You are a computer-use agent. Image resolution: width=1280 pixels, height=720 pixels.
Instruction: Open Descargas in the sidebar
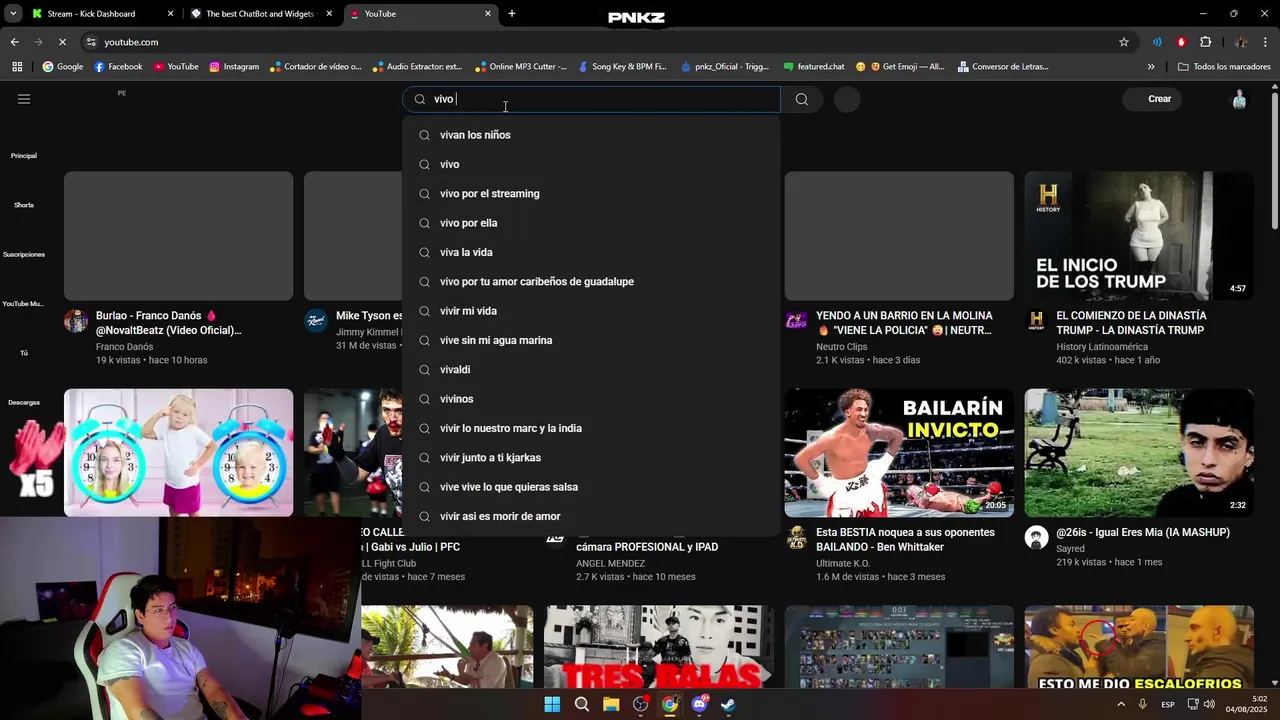pyautogui.click(x=24, y=402)
